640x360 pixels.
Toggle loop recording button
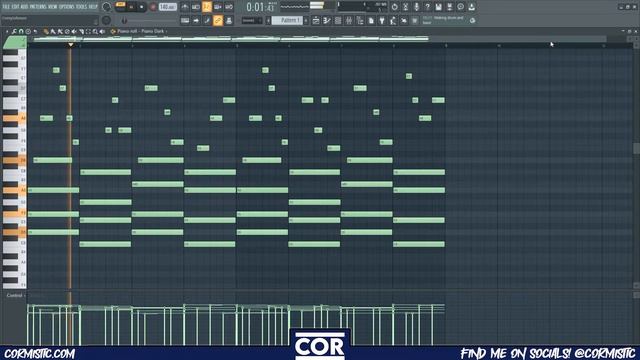point(229,7)
